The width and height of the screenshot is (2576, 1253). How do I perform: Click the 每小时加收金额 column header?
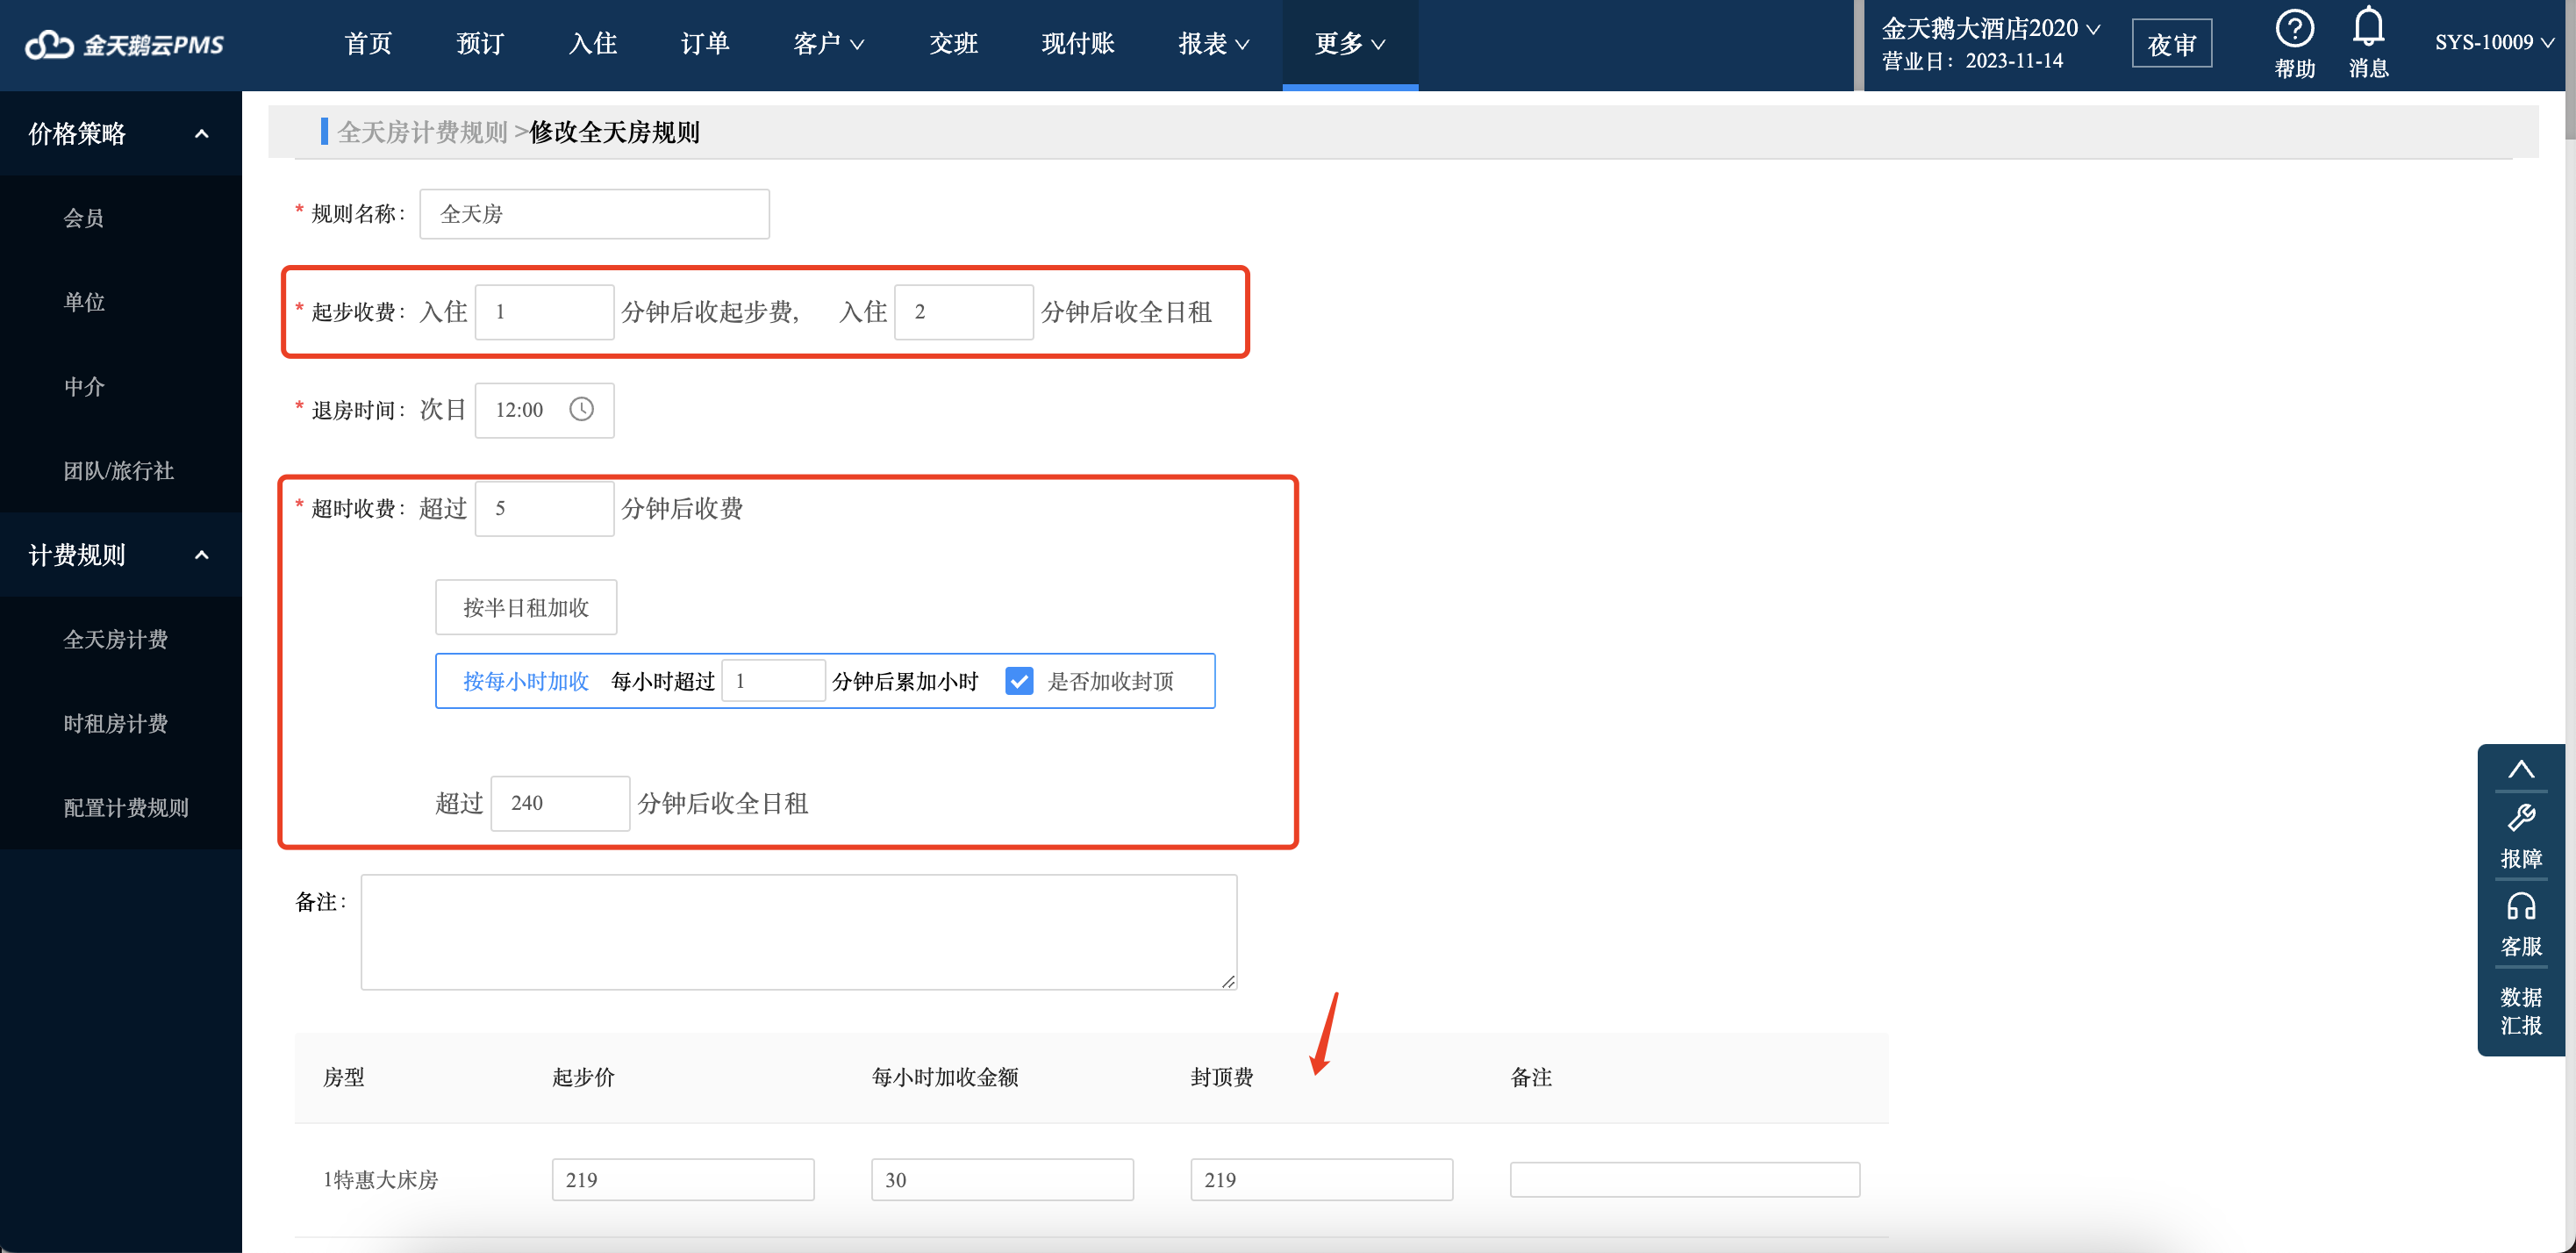pyautogui.click(x=944, y=1077)
